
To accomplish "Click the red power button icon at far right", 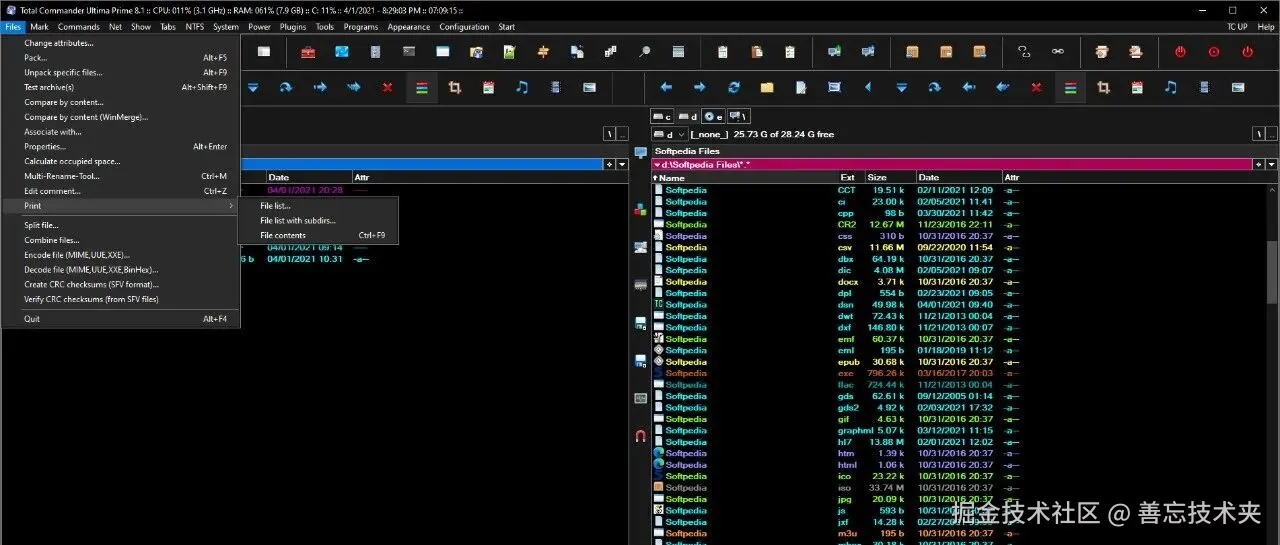I will [x=1247, y=51].
